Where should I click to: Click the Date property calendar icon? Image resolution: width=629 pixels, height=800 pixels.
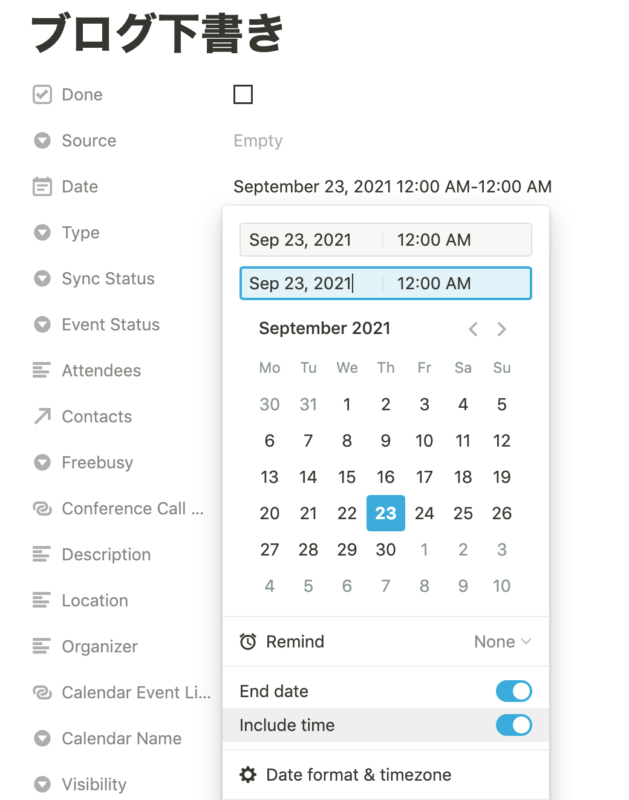pos(42,186)
